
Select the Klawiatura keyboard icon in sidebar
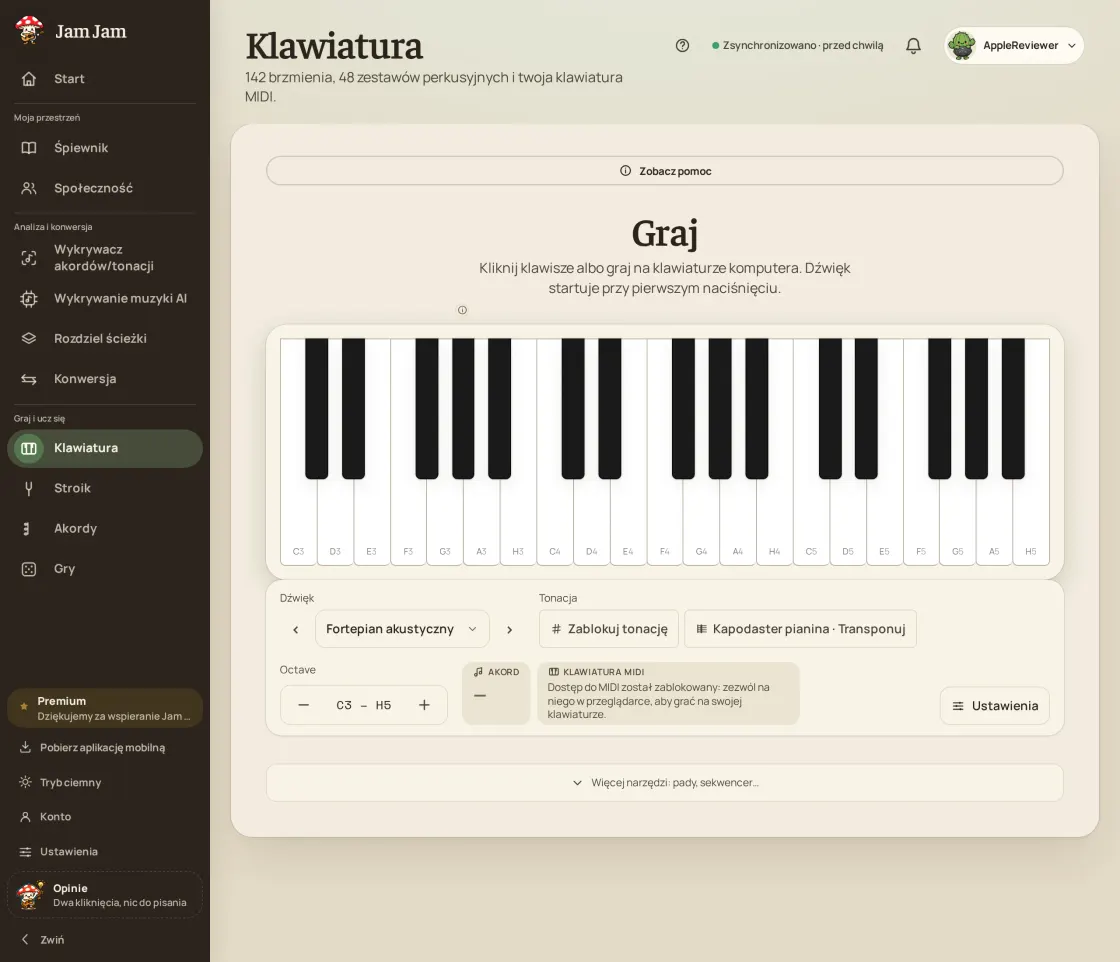pyautogui.click(x=29, y=449)
